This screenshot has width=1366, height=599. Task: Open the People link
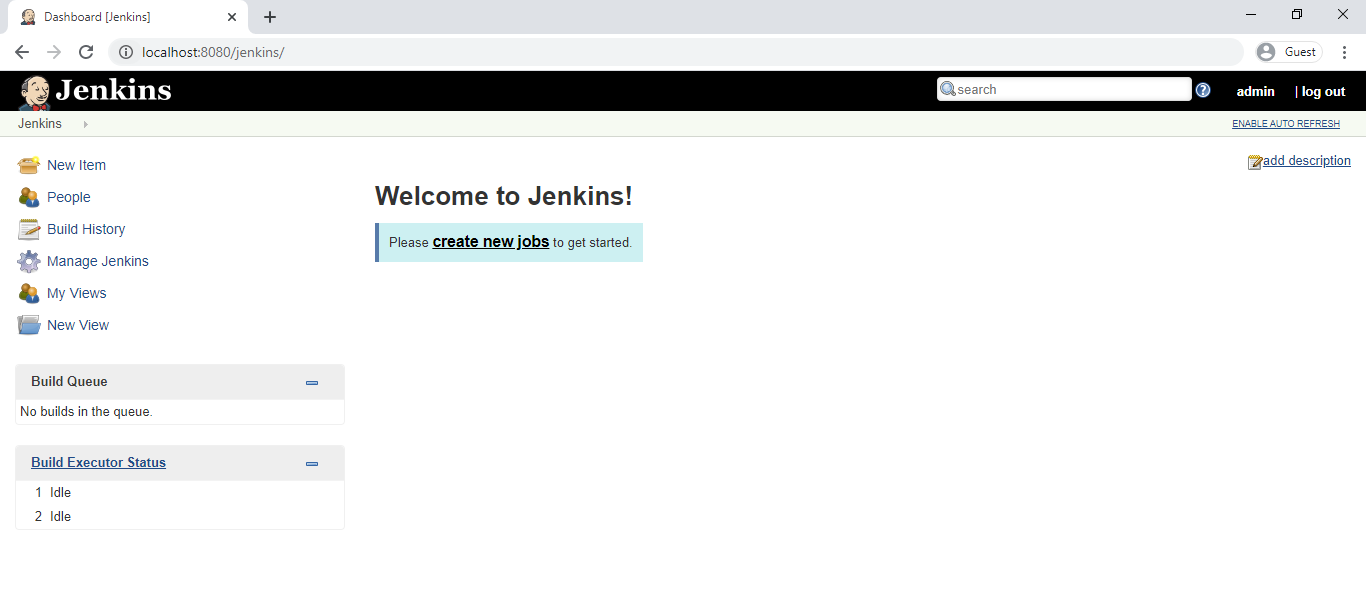(69, 197)
